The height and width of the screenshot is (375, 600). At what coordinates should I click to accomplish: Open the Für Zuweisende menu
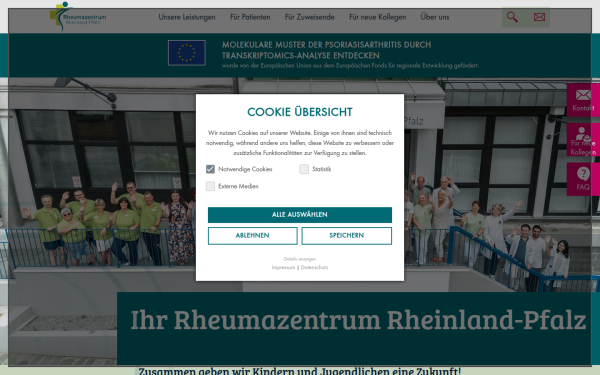click(309, 17)
